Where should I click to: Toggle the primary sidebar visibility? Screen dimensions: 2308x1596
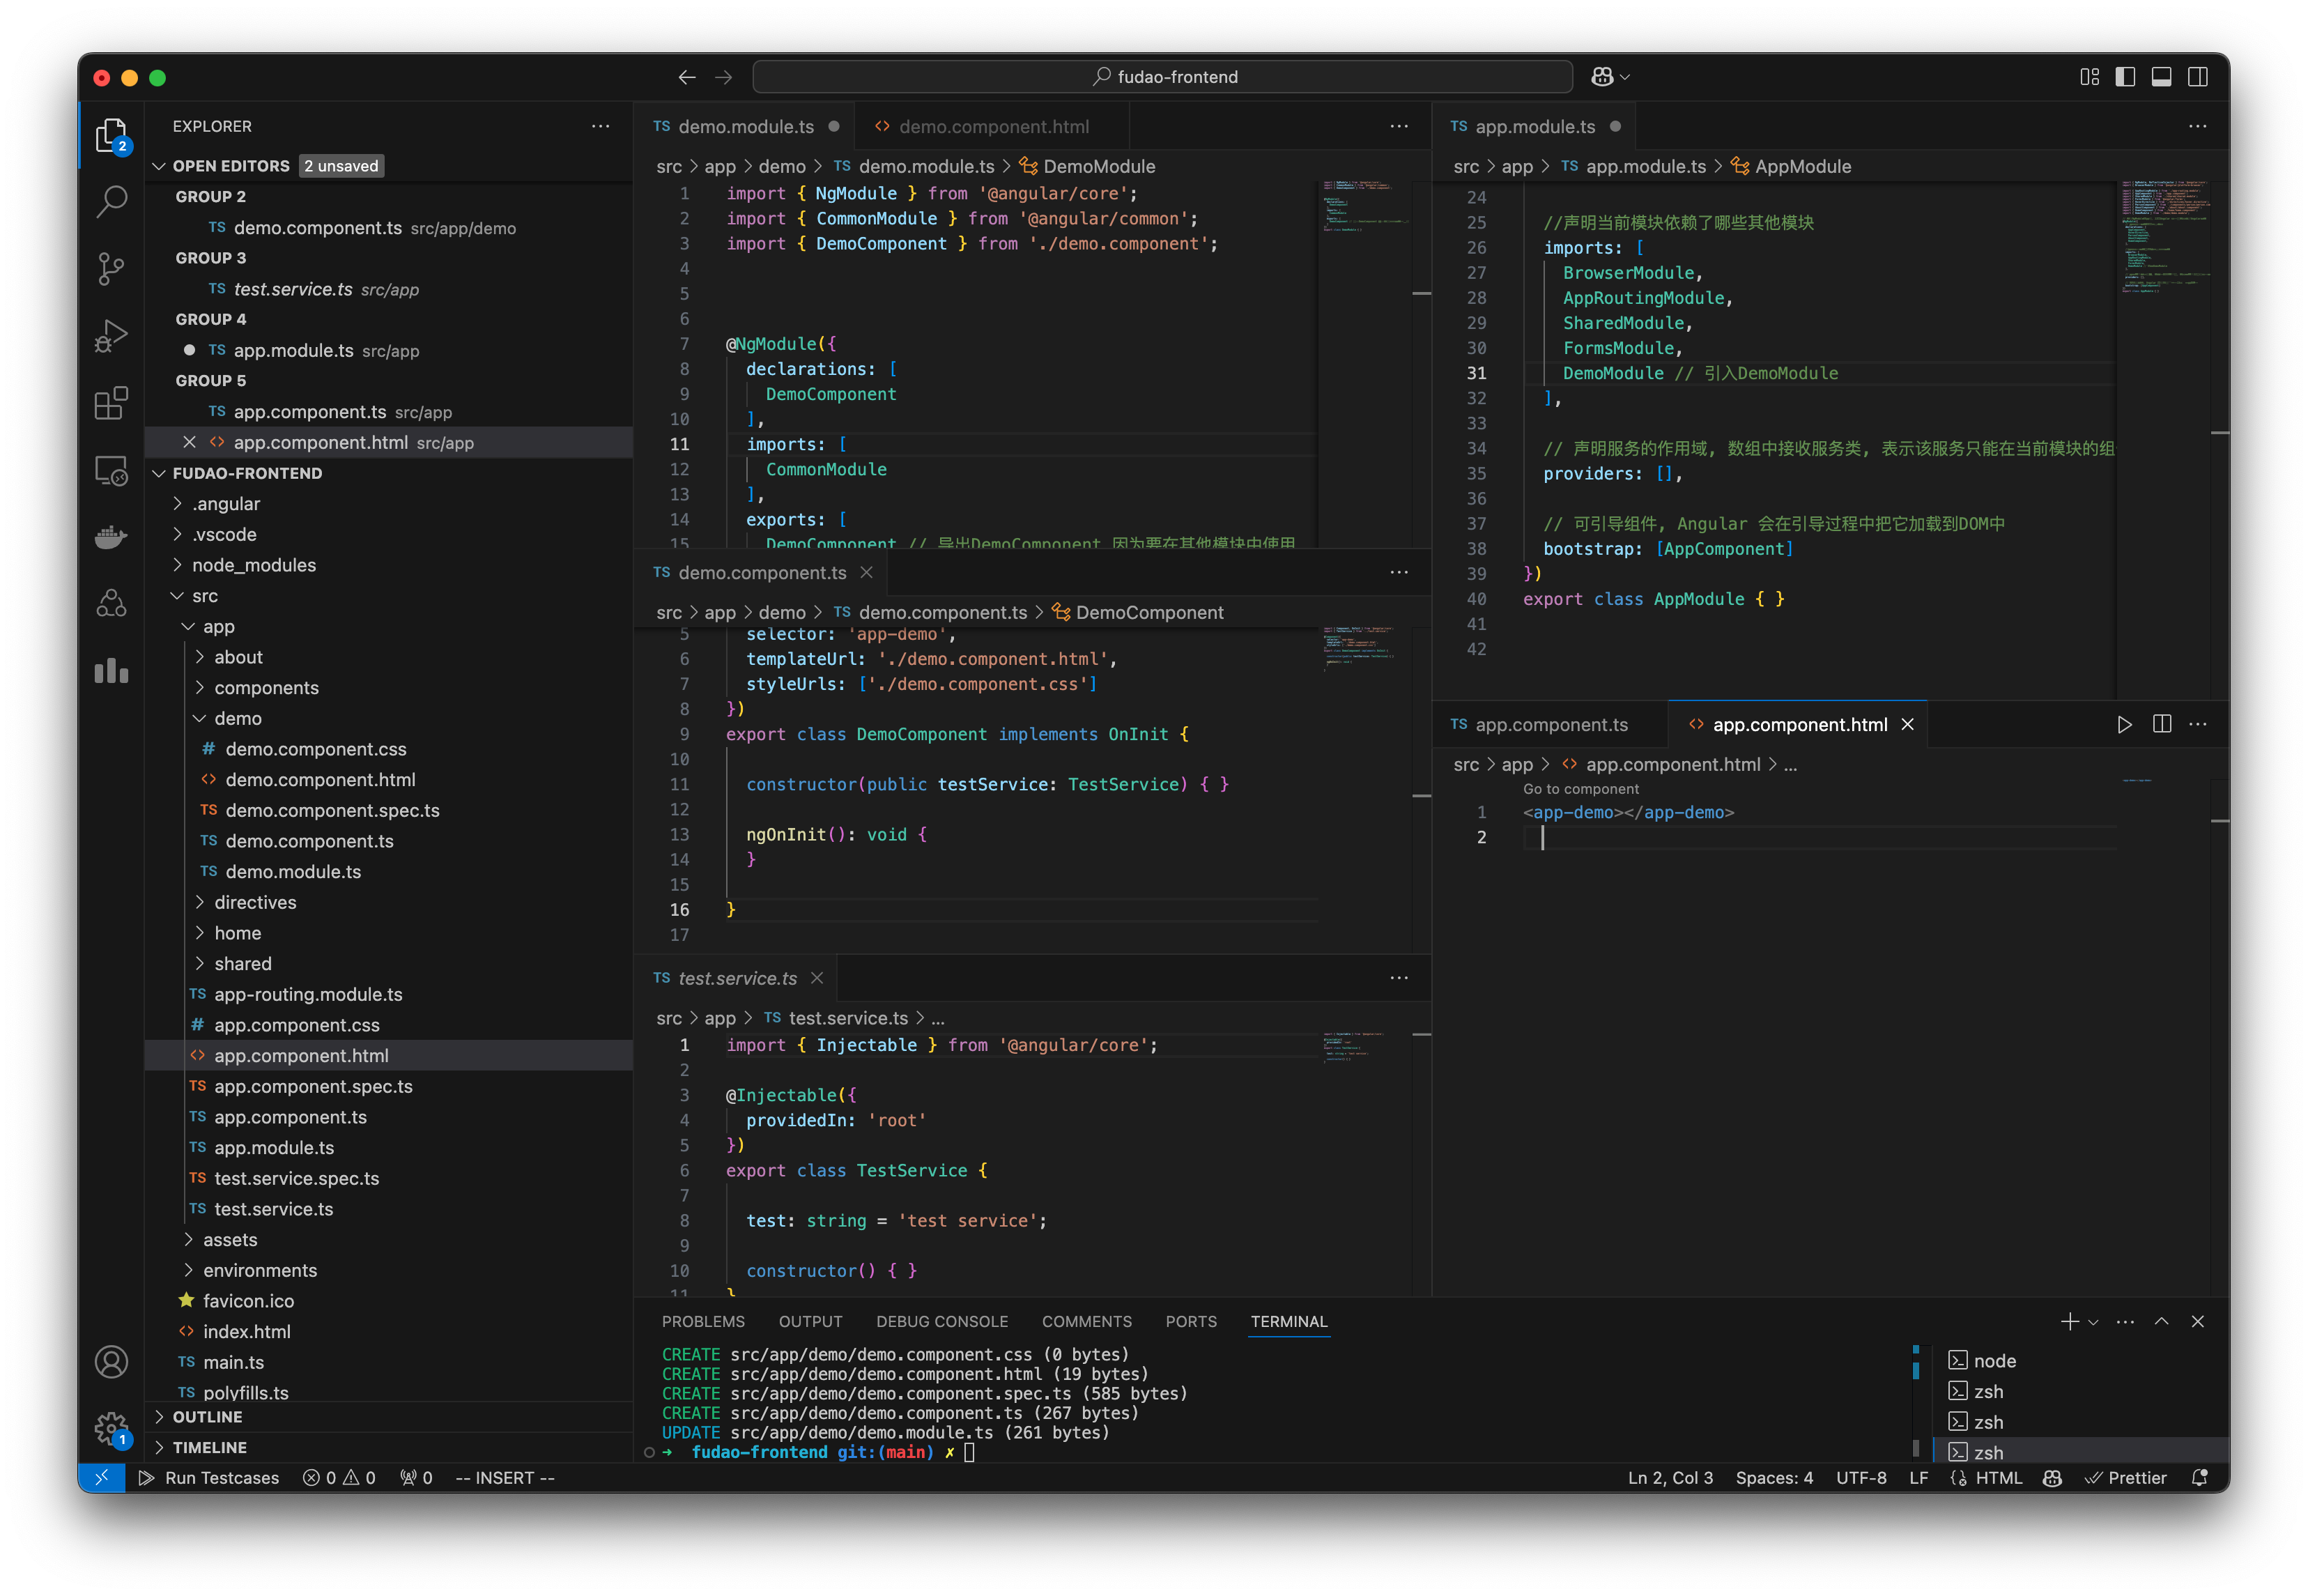click(x=2125, y=76)
